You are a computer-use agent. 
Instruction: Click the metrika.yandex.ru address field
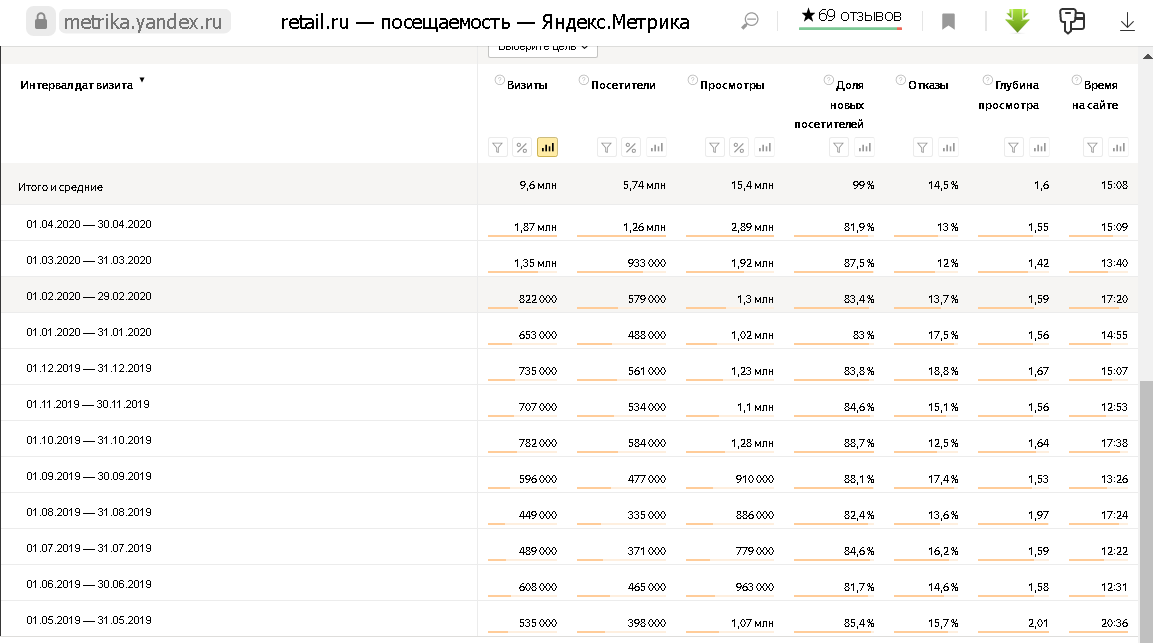pos(144,22)
